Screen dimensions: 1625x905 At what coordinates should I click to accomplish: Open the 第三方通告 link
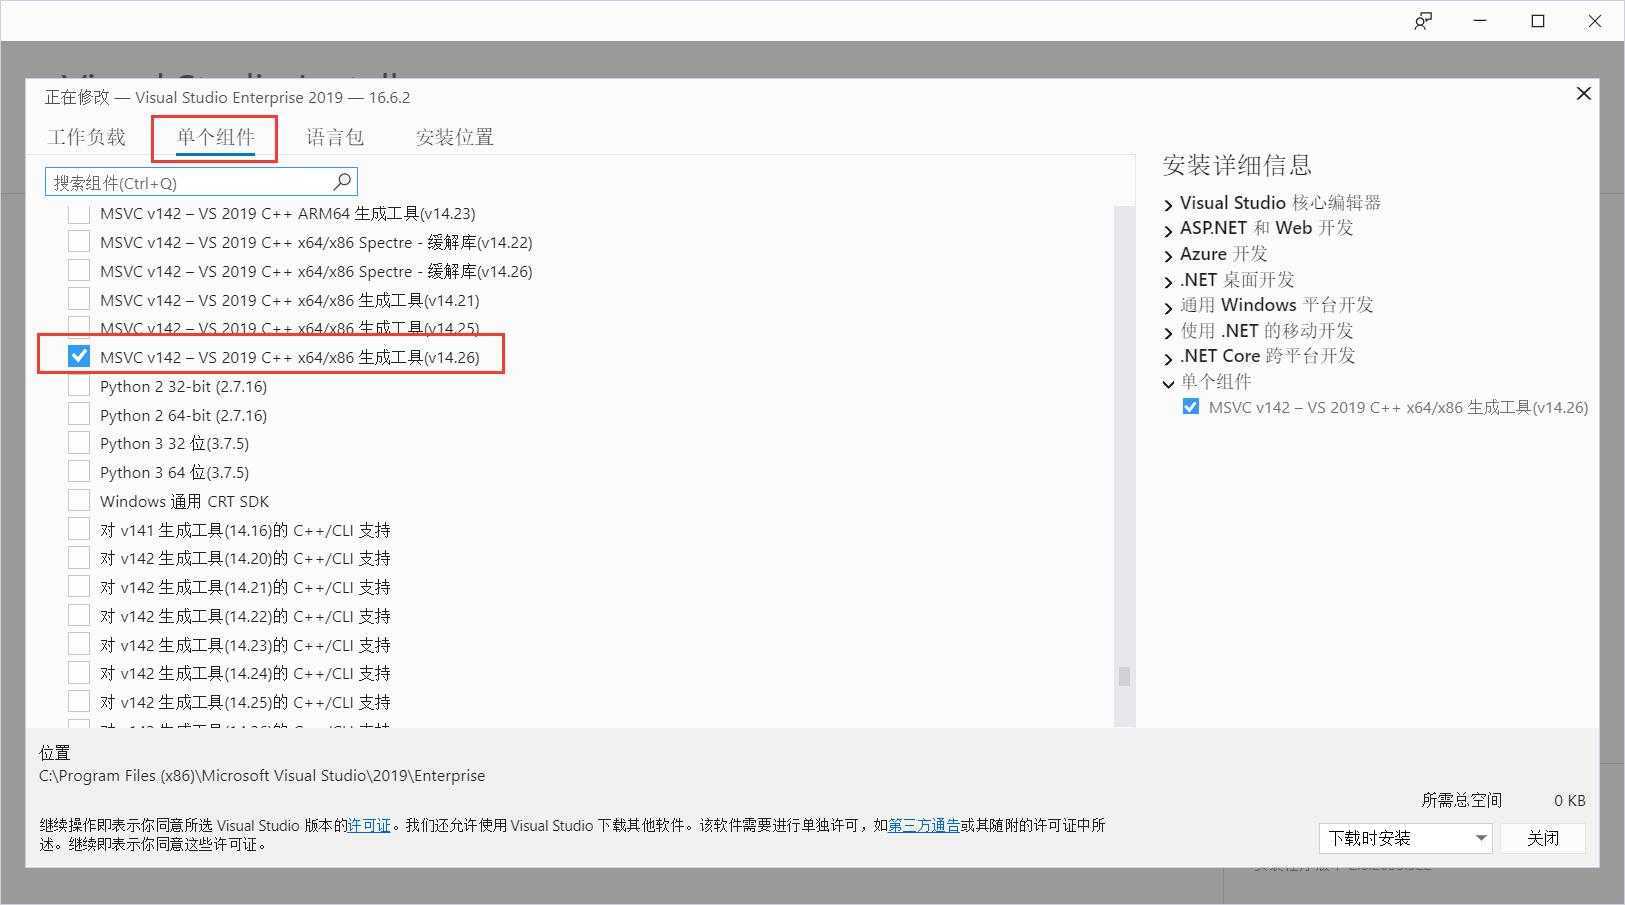coord(924,826)
